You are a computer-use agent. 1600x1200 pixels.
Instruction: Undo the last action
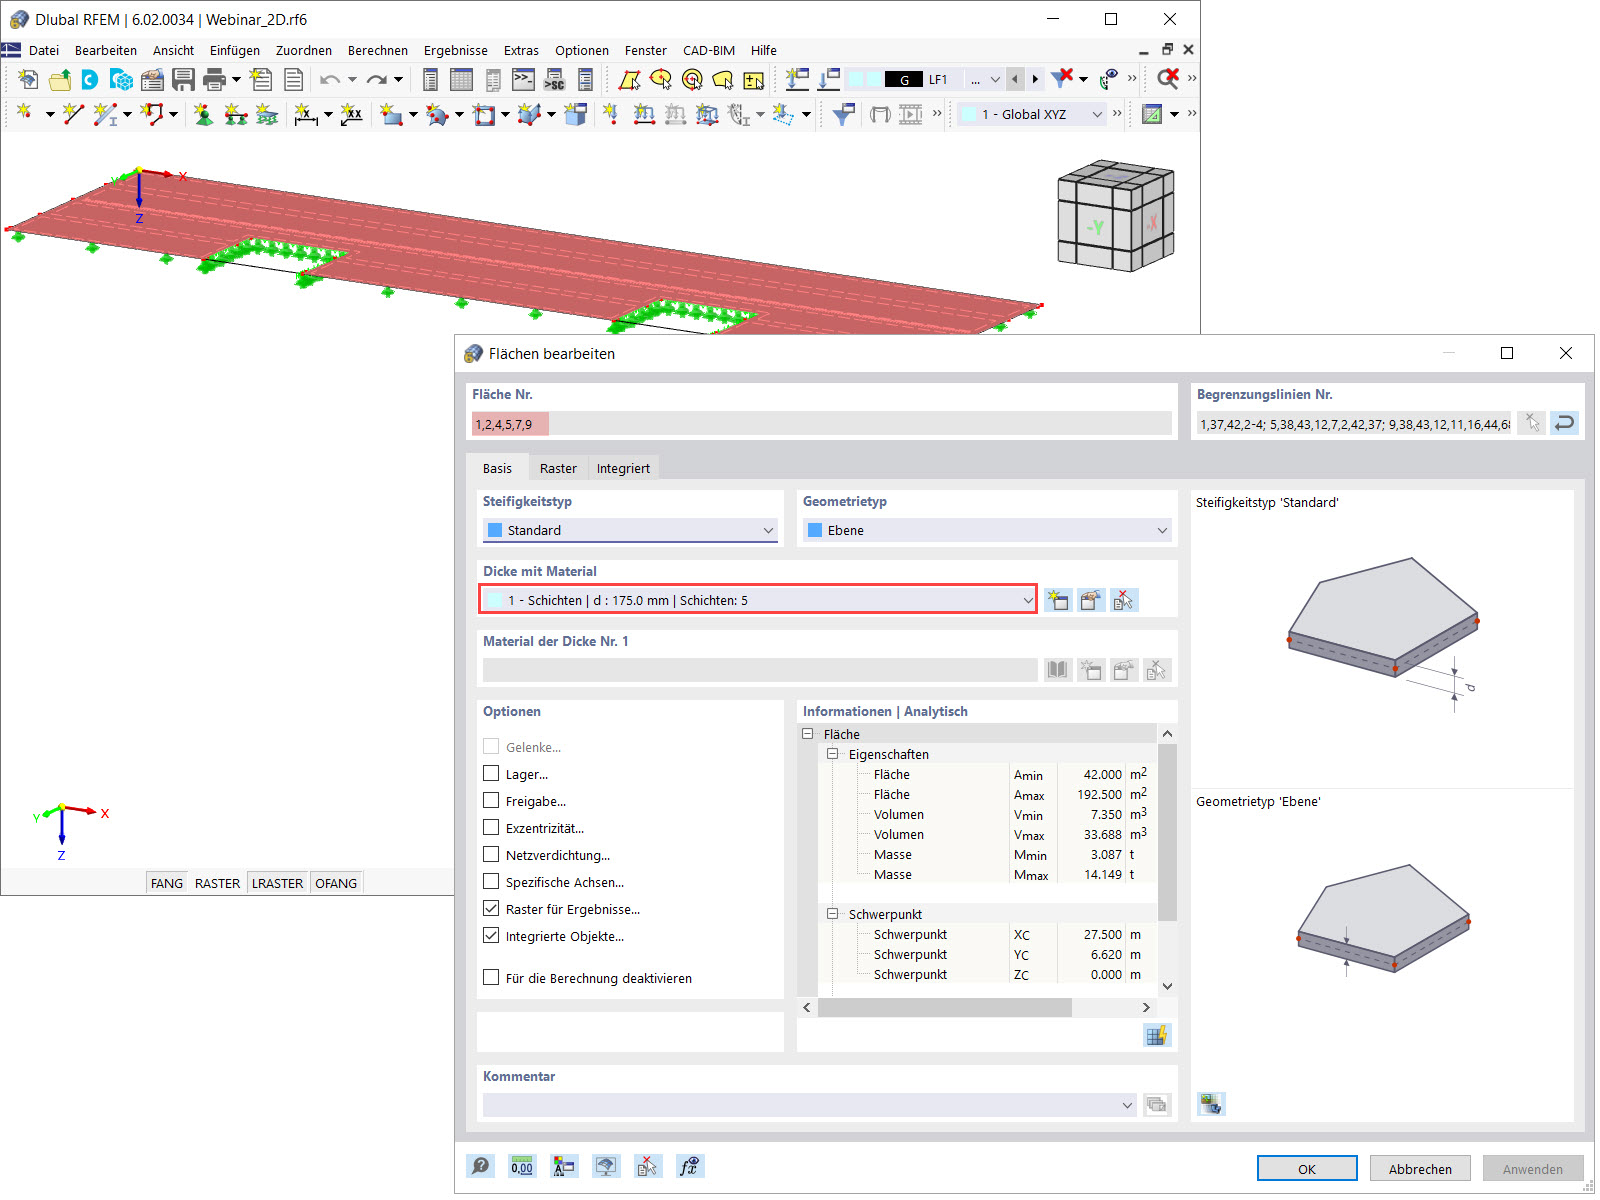(x=330, y=79)
